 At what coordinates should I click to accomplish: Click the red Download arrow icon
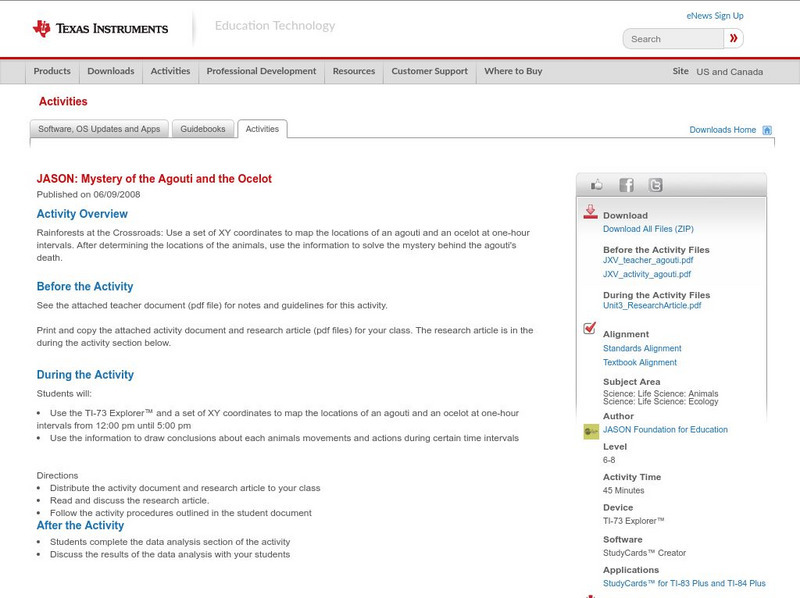(590, 212)
